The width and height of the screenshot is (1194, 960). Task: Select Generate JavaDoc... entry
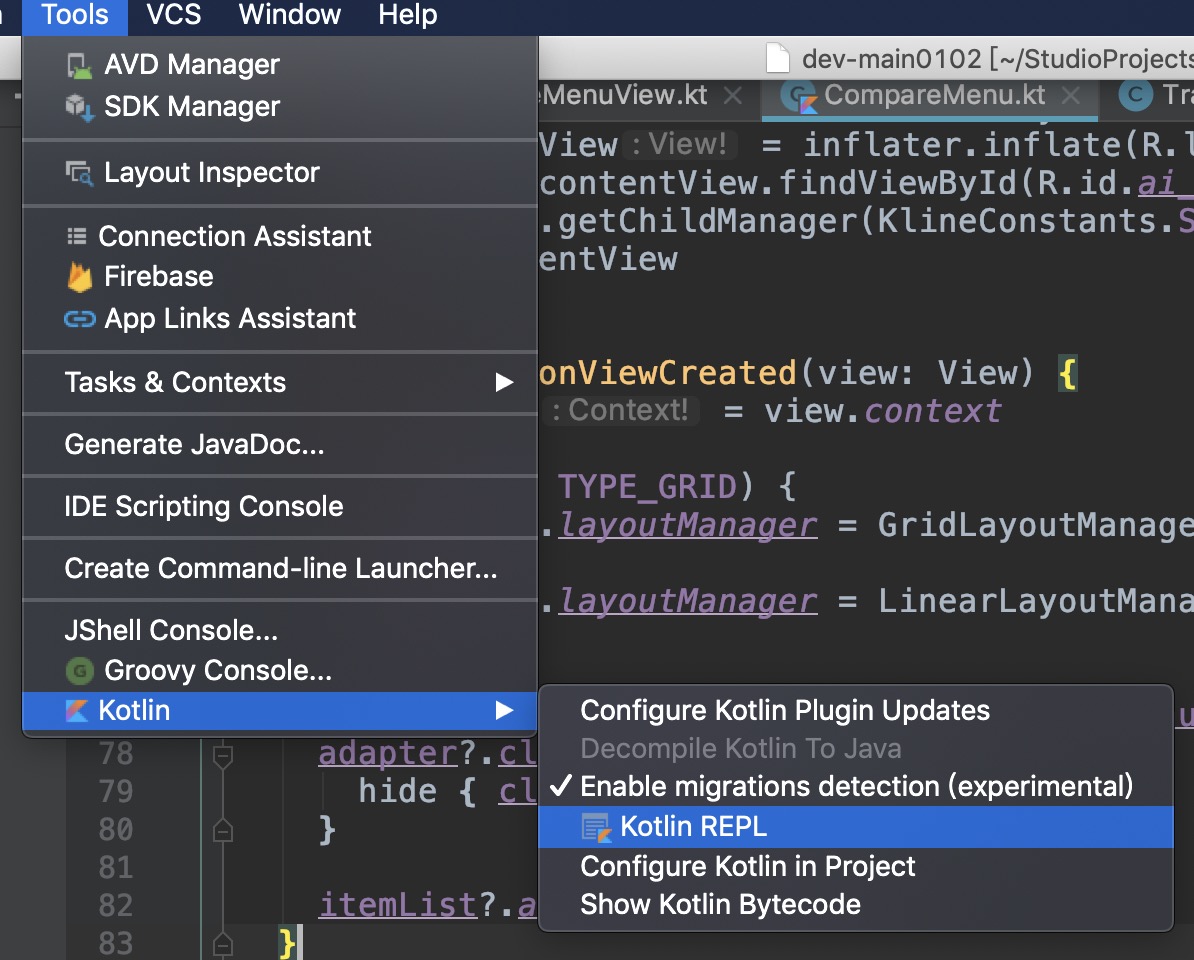coord(280,445)
